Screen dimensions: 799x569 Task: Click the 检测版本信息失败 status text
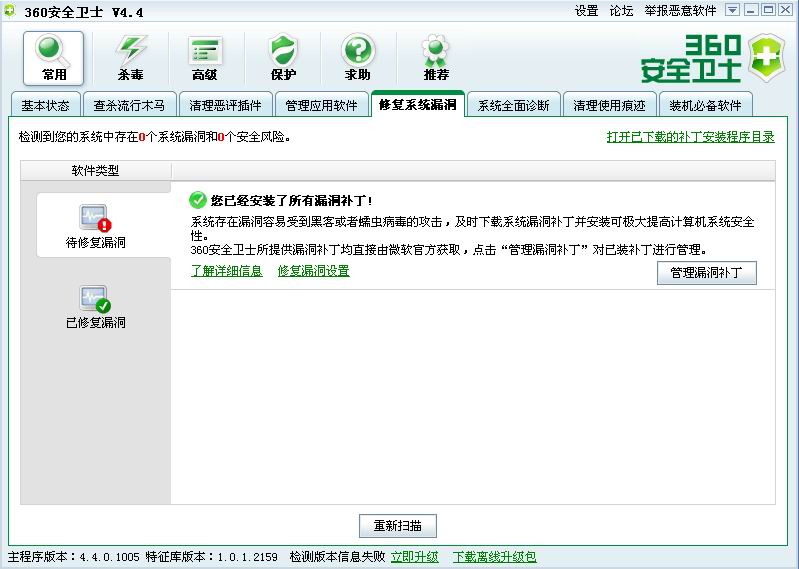coord(337,557)
